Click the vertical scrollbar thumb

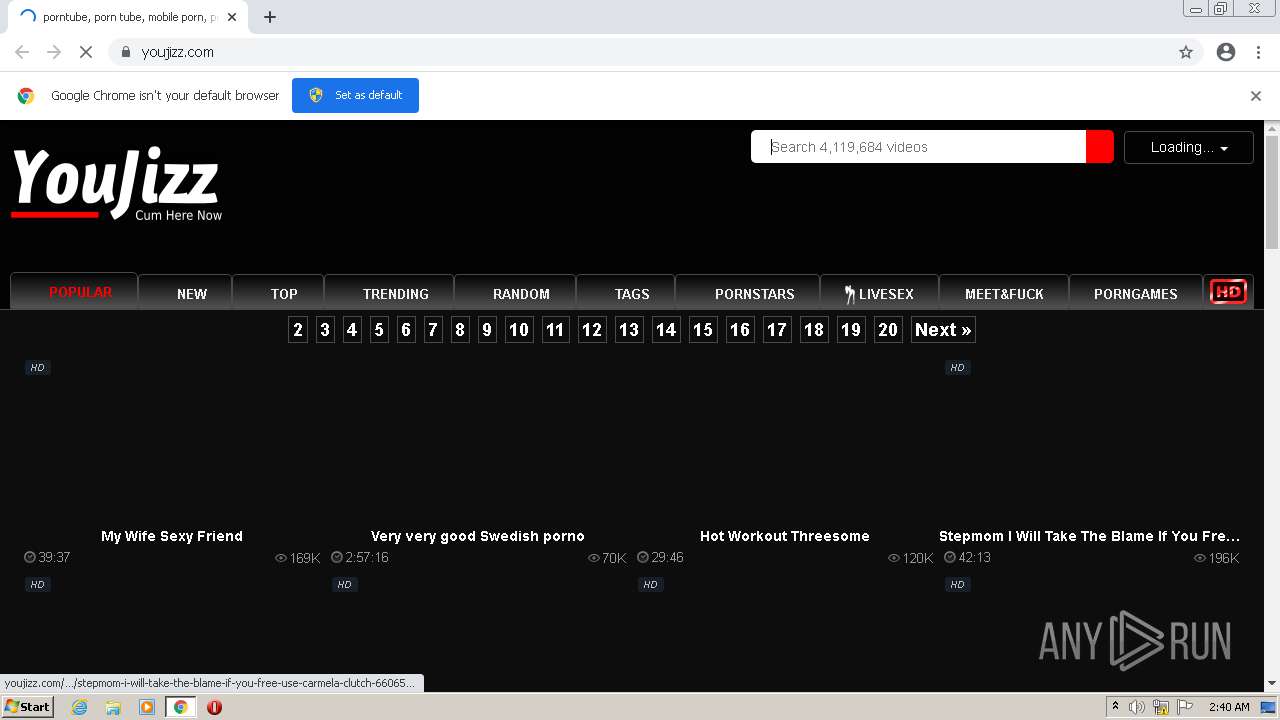tap(1272, 192)
